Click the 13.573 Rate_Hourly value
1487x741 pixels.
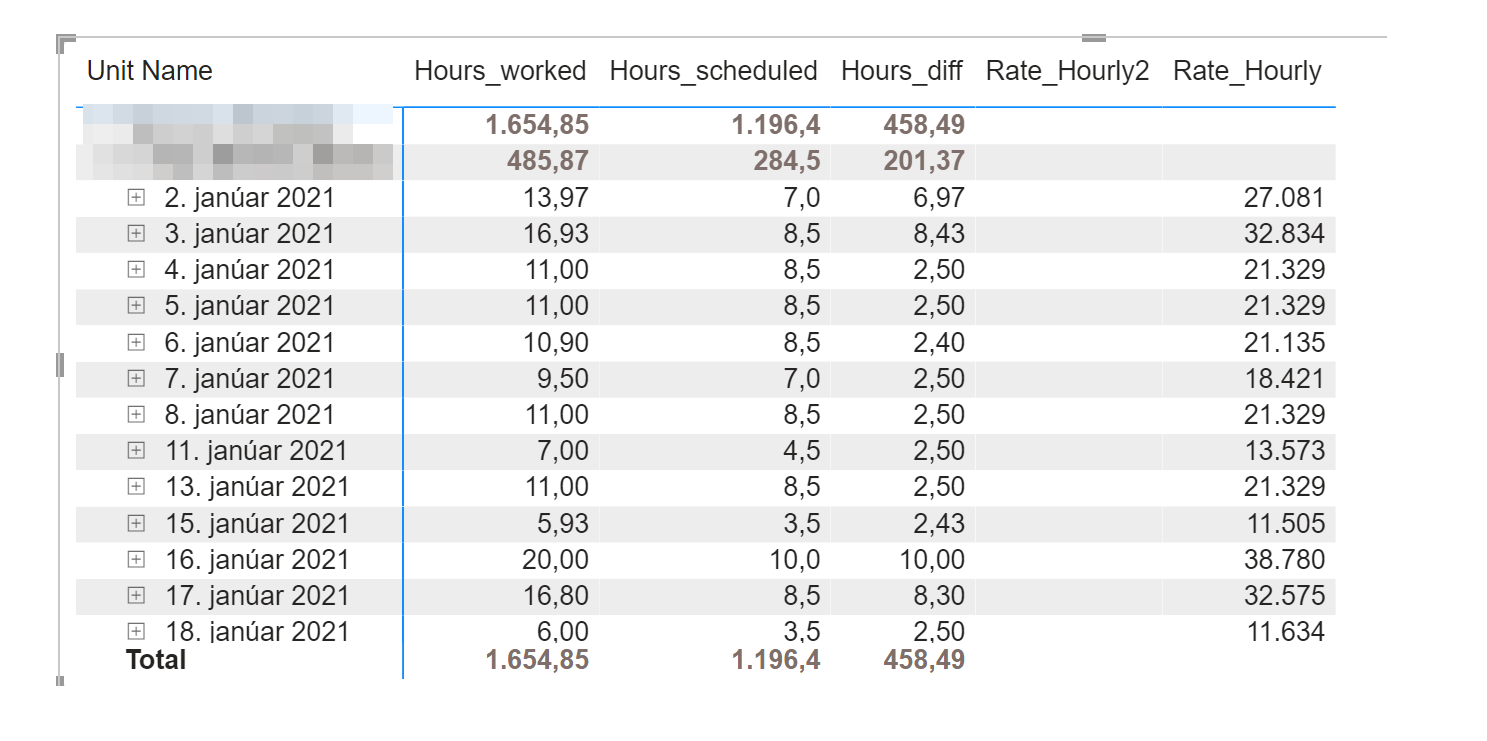[x=1284, y=451]
